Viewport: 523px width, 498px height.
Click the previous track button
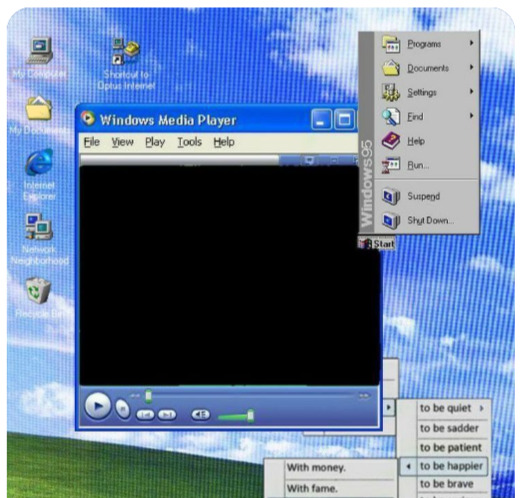pos(145,415)
